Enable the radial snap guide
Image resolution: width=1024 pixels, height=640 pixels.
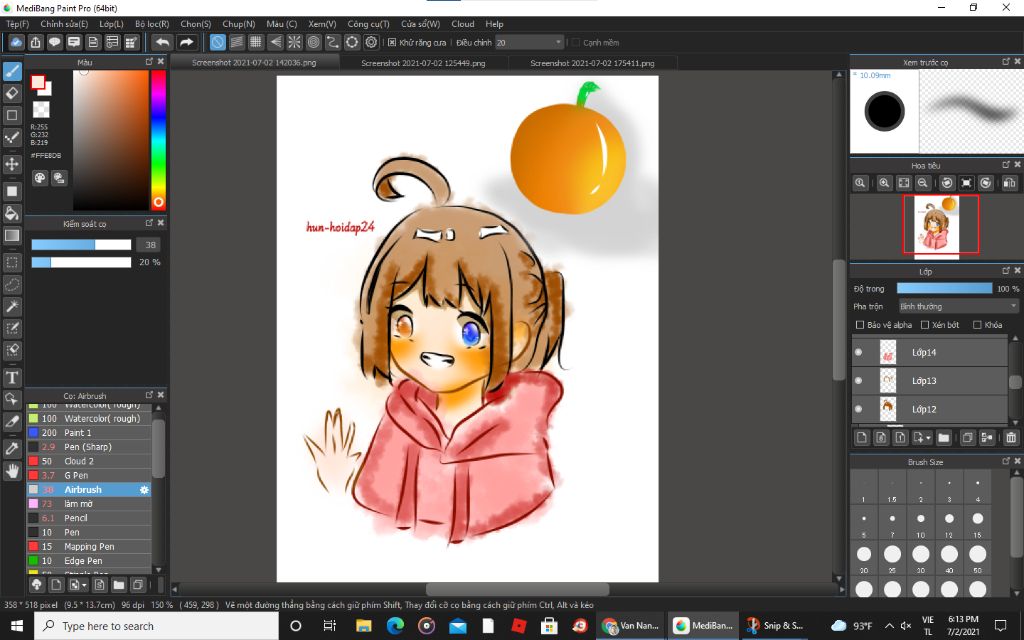click(295, 42)
